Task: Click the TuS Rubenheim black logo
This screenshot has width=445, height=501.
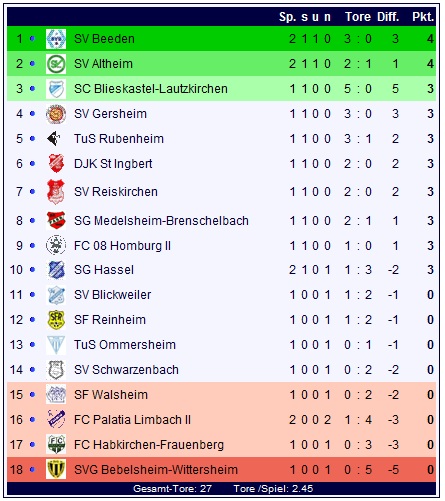Action: pyautogui.click(x=54, y=139)
